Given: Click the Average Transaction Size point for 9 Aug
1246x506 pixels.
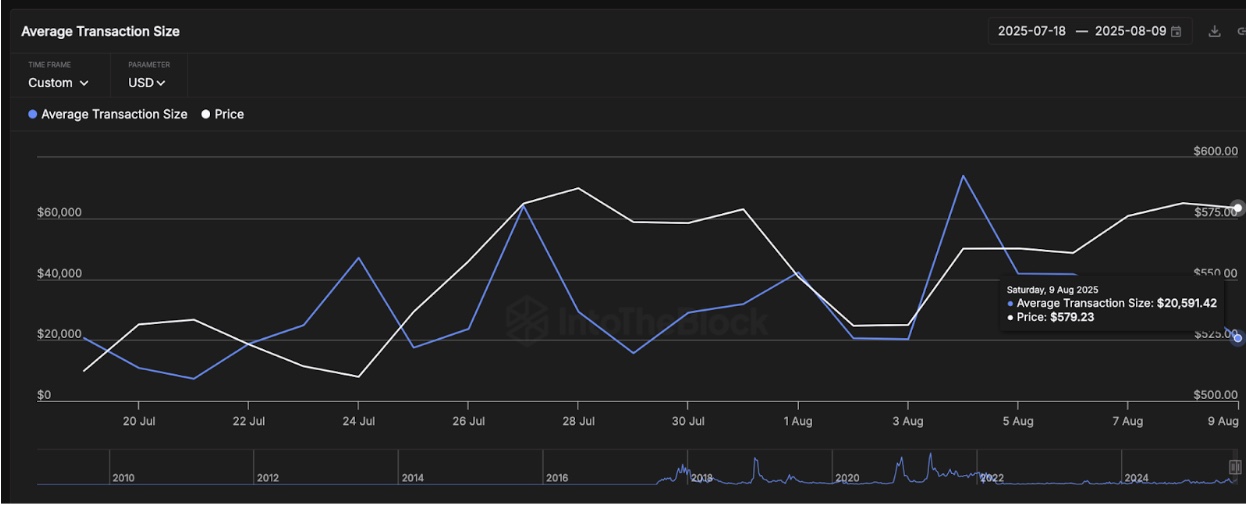Looking at the screenshot, I should click(1238, 338).
